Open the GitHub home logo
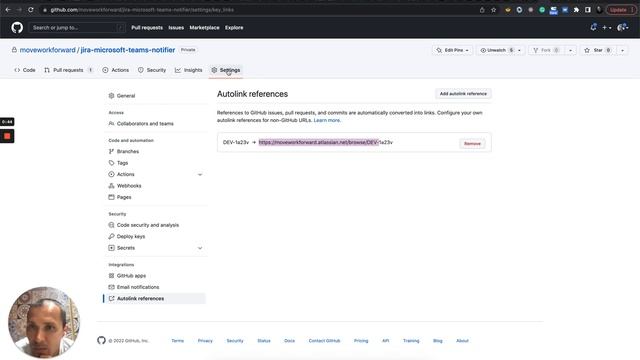This screenshot has height=360, width=640. coord(17,28)
